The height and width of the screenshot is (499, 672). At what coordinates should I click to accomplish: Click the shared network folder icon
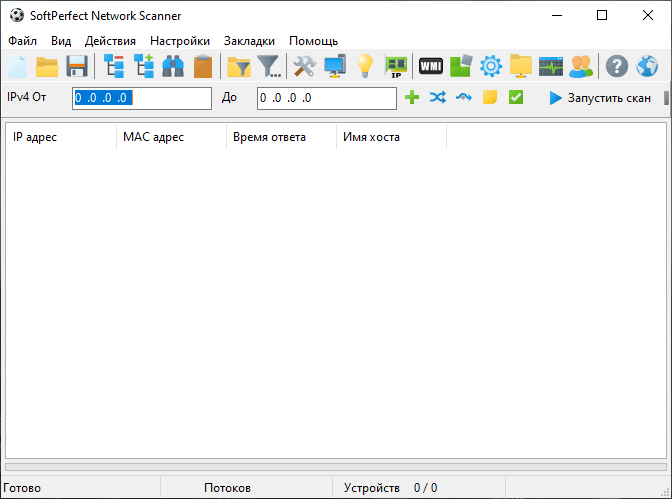(x=521, y=66)
